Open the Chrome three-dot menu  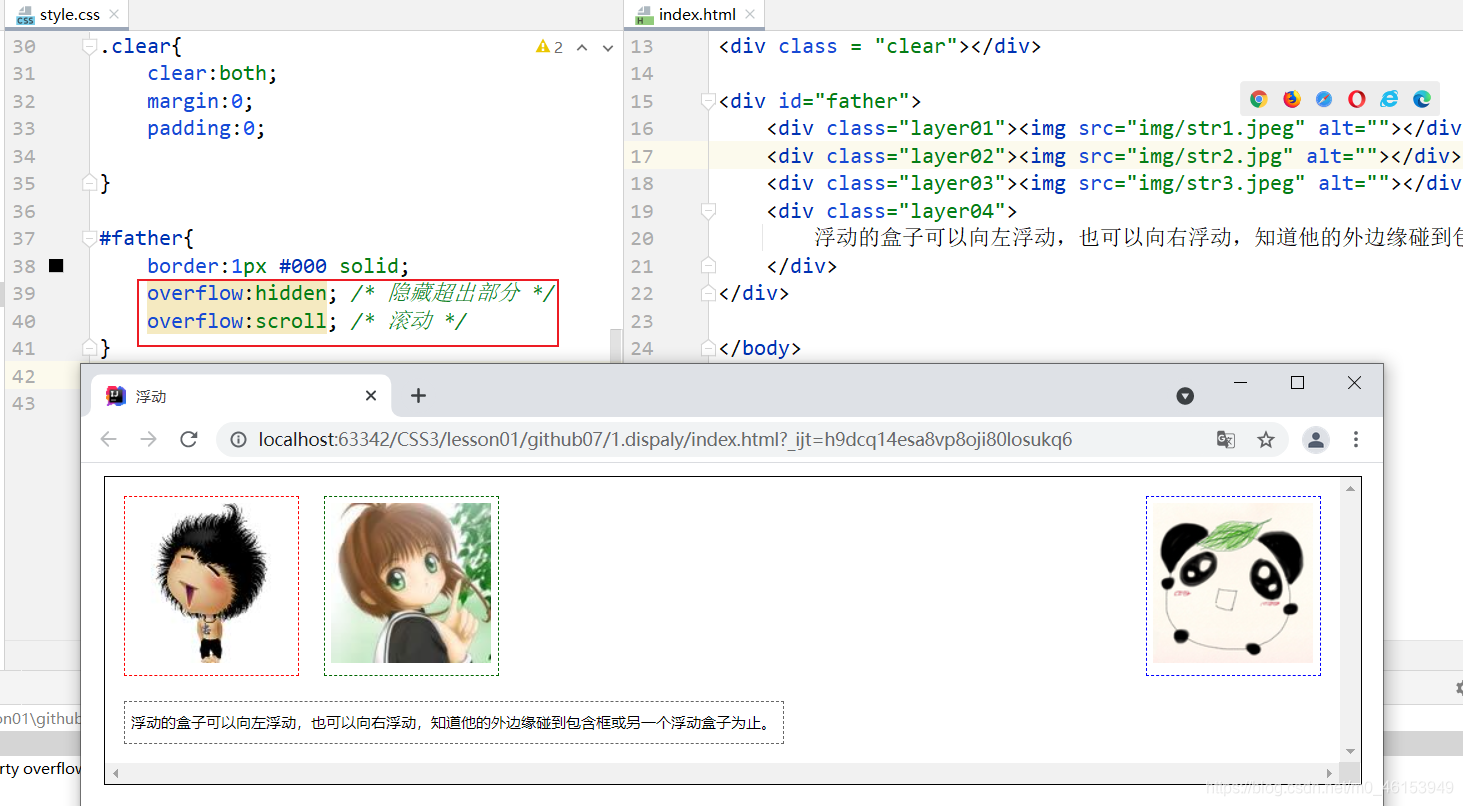pyautogui.click(x=1355, y=439)
